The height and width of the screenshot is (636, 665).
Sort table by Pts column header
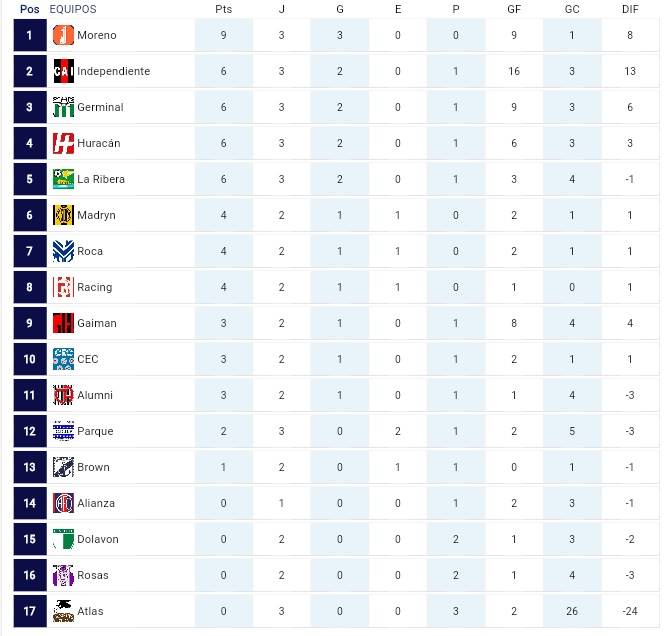[x=224, y=9]
